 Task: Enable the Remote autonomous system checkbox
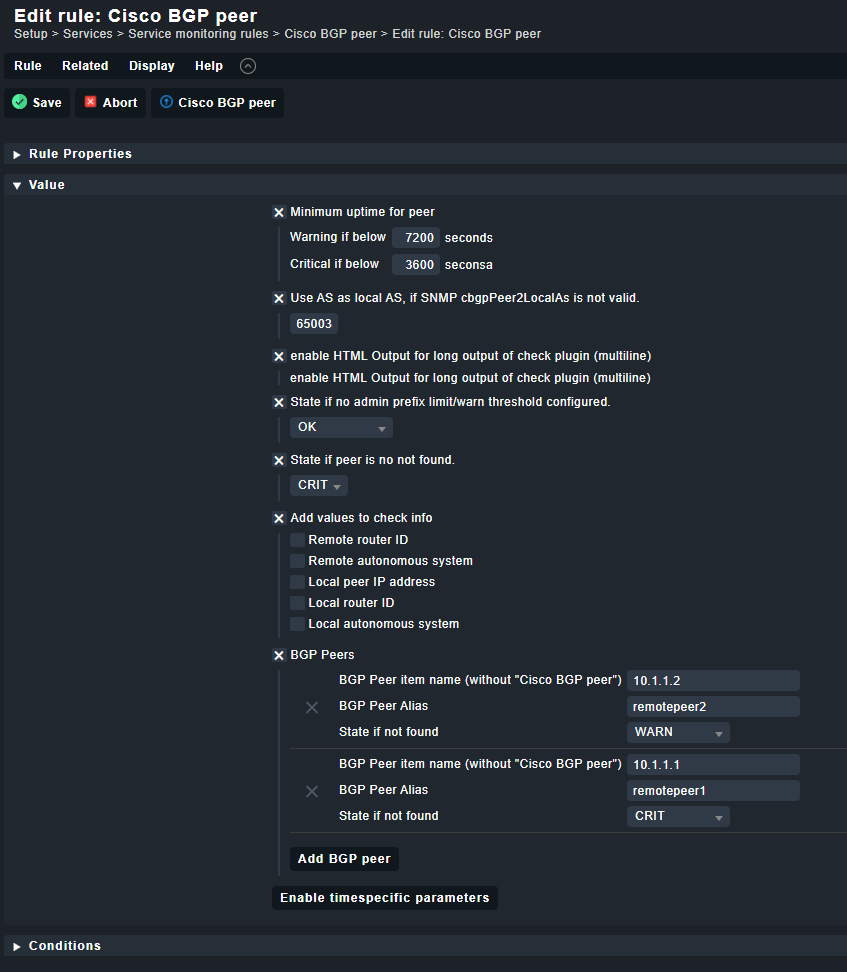click(298, 561)
